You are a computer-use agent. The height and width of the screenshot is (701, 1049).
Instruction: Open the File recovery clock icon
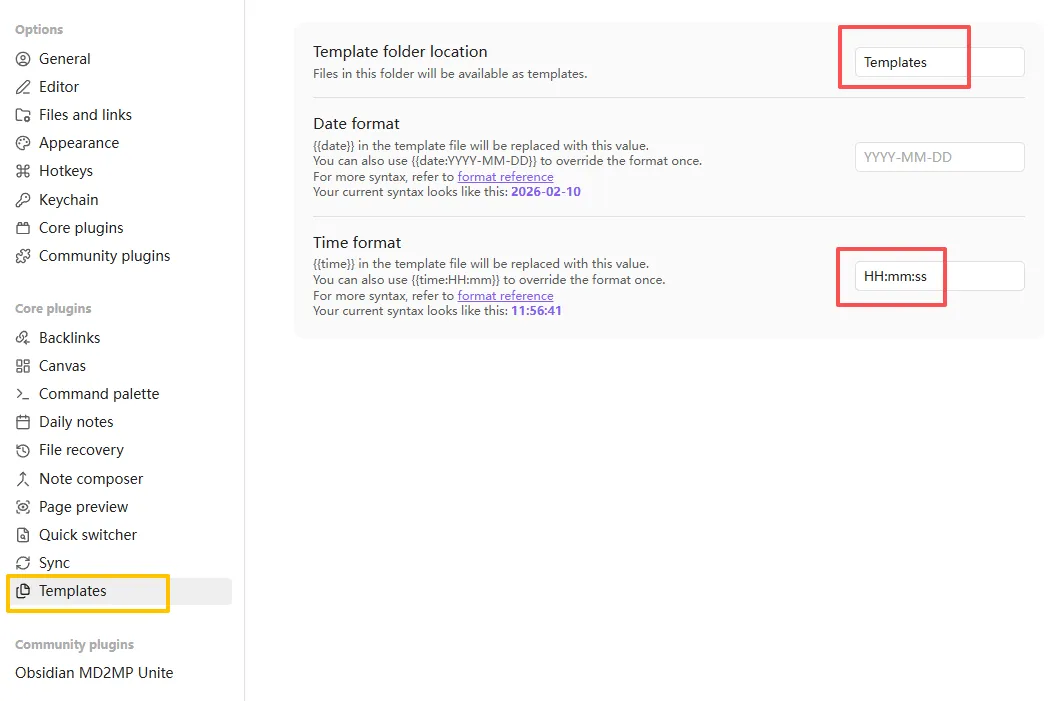coord(23,450)
